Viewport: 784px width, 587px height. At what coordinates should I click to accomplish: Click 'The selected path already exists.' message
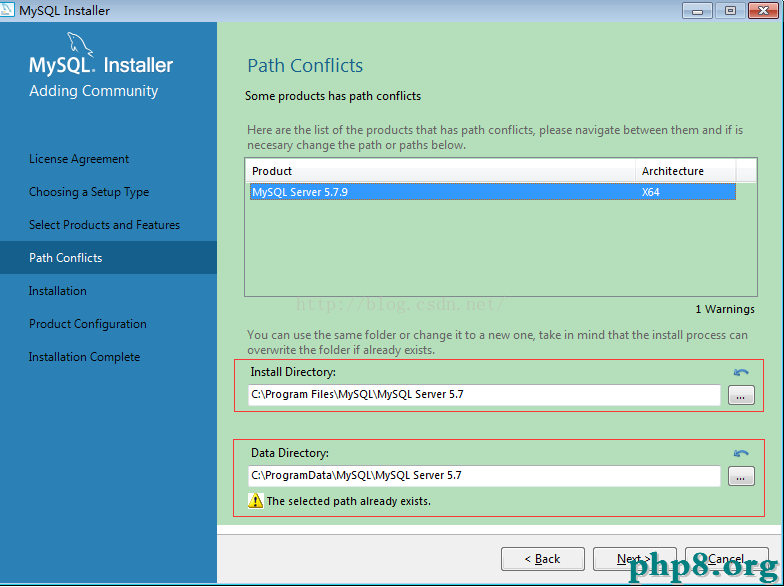[x=348, y=501]
